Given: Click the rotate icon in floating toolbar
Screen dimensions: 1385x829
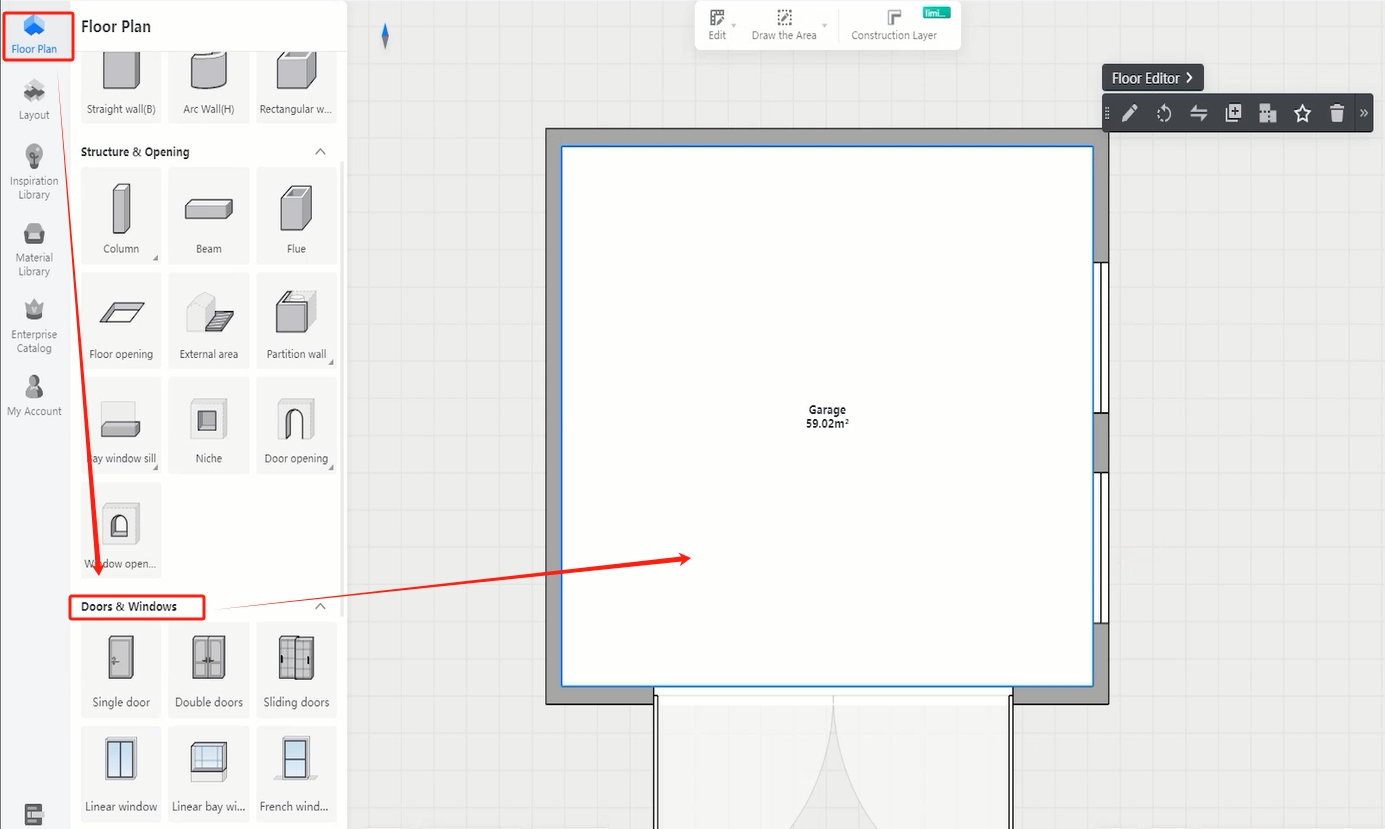Looking at the screenshot, I should coord(1164,113).
